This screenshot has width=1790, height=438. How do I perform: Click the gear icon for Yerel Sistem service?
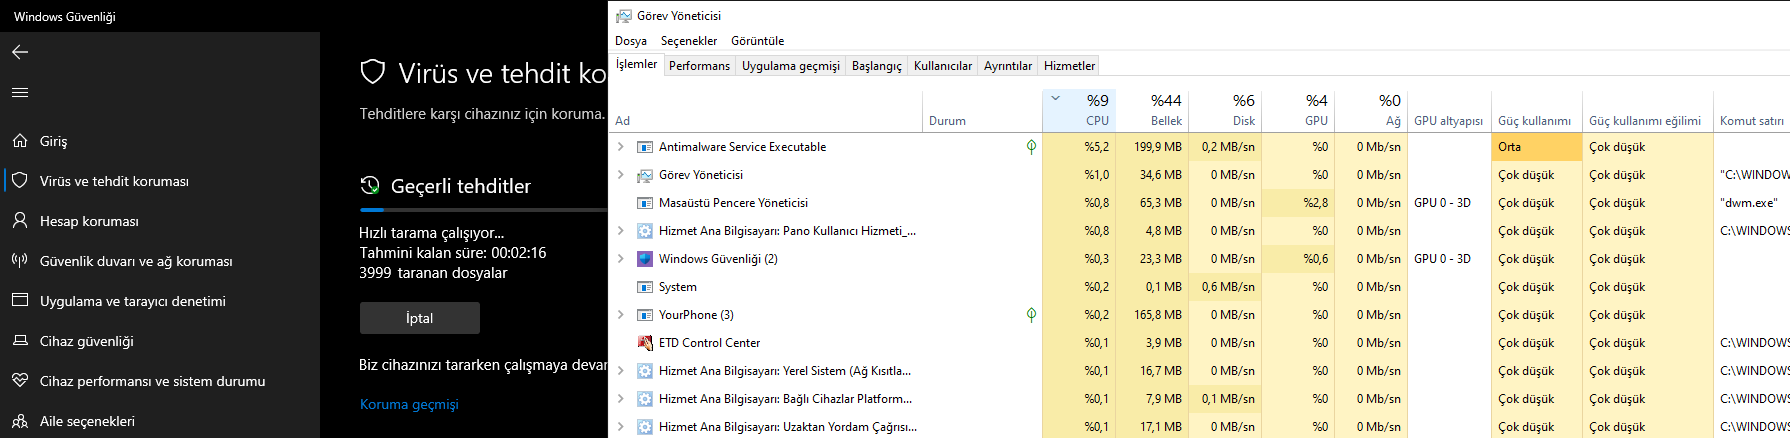click(645, 371)
